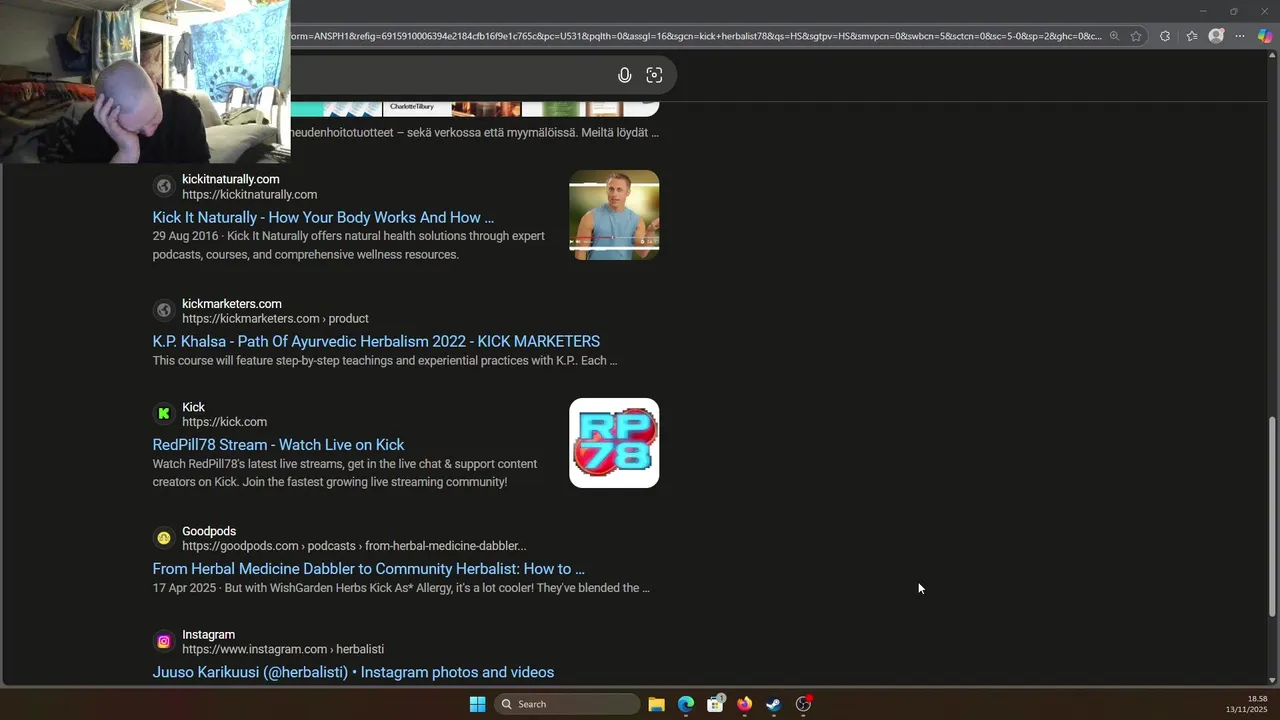The image size is (1280, 720).
Task: Open K.P. Khalsa Ayurvedic Herbalism link
Action: pos(376,341)
